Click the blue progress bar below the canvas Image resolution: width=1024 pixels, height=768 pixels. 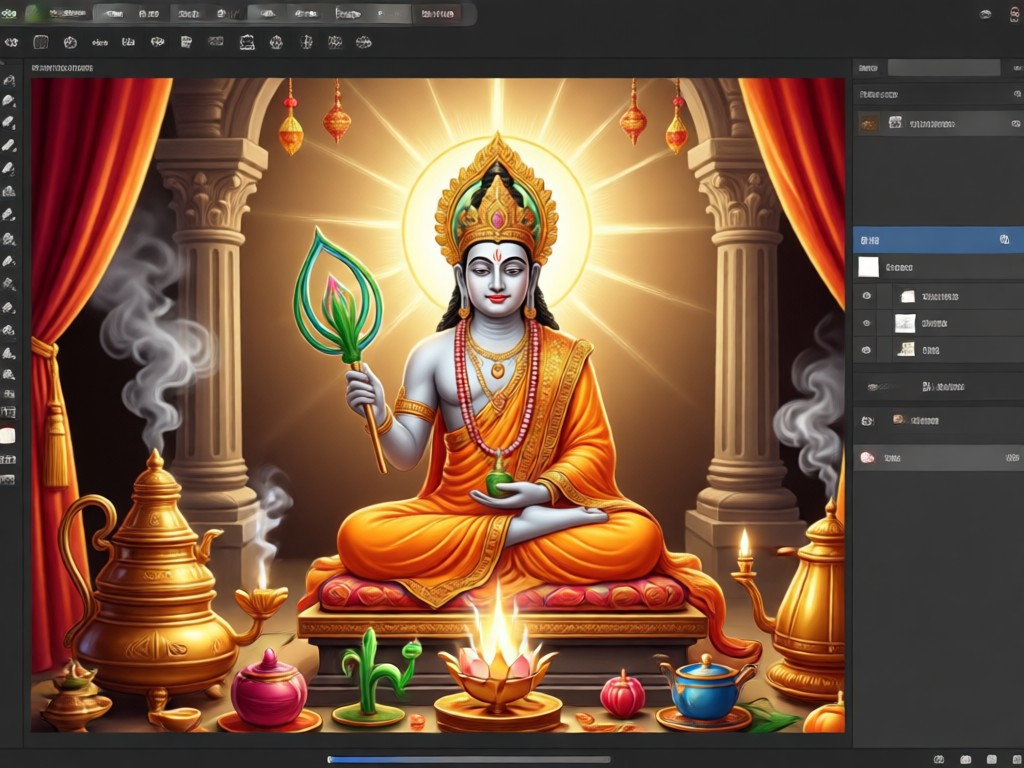(468, 760)
